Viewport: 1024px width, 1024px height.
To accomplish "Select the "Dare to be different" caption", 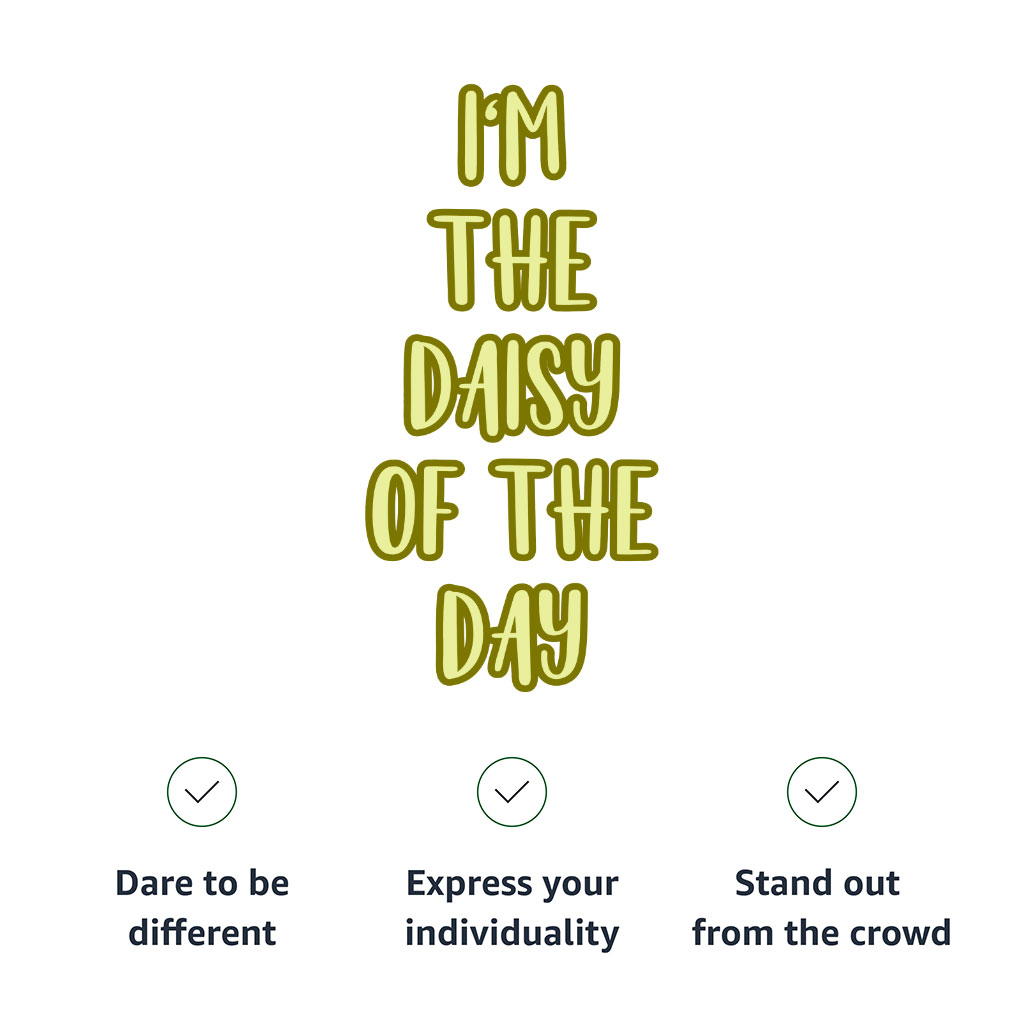I will coord(202,908).
